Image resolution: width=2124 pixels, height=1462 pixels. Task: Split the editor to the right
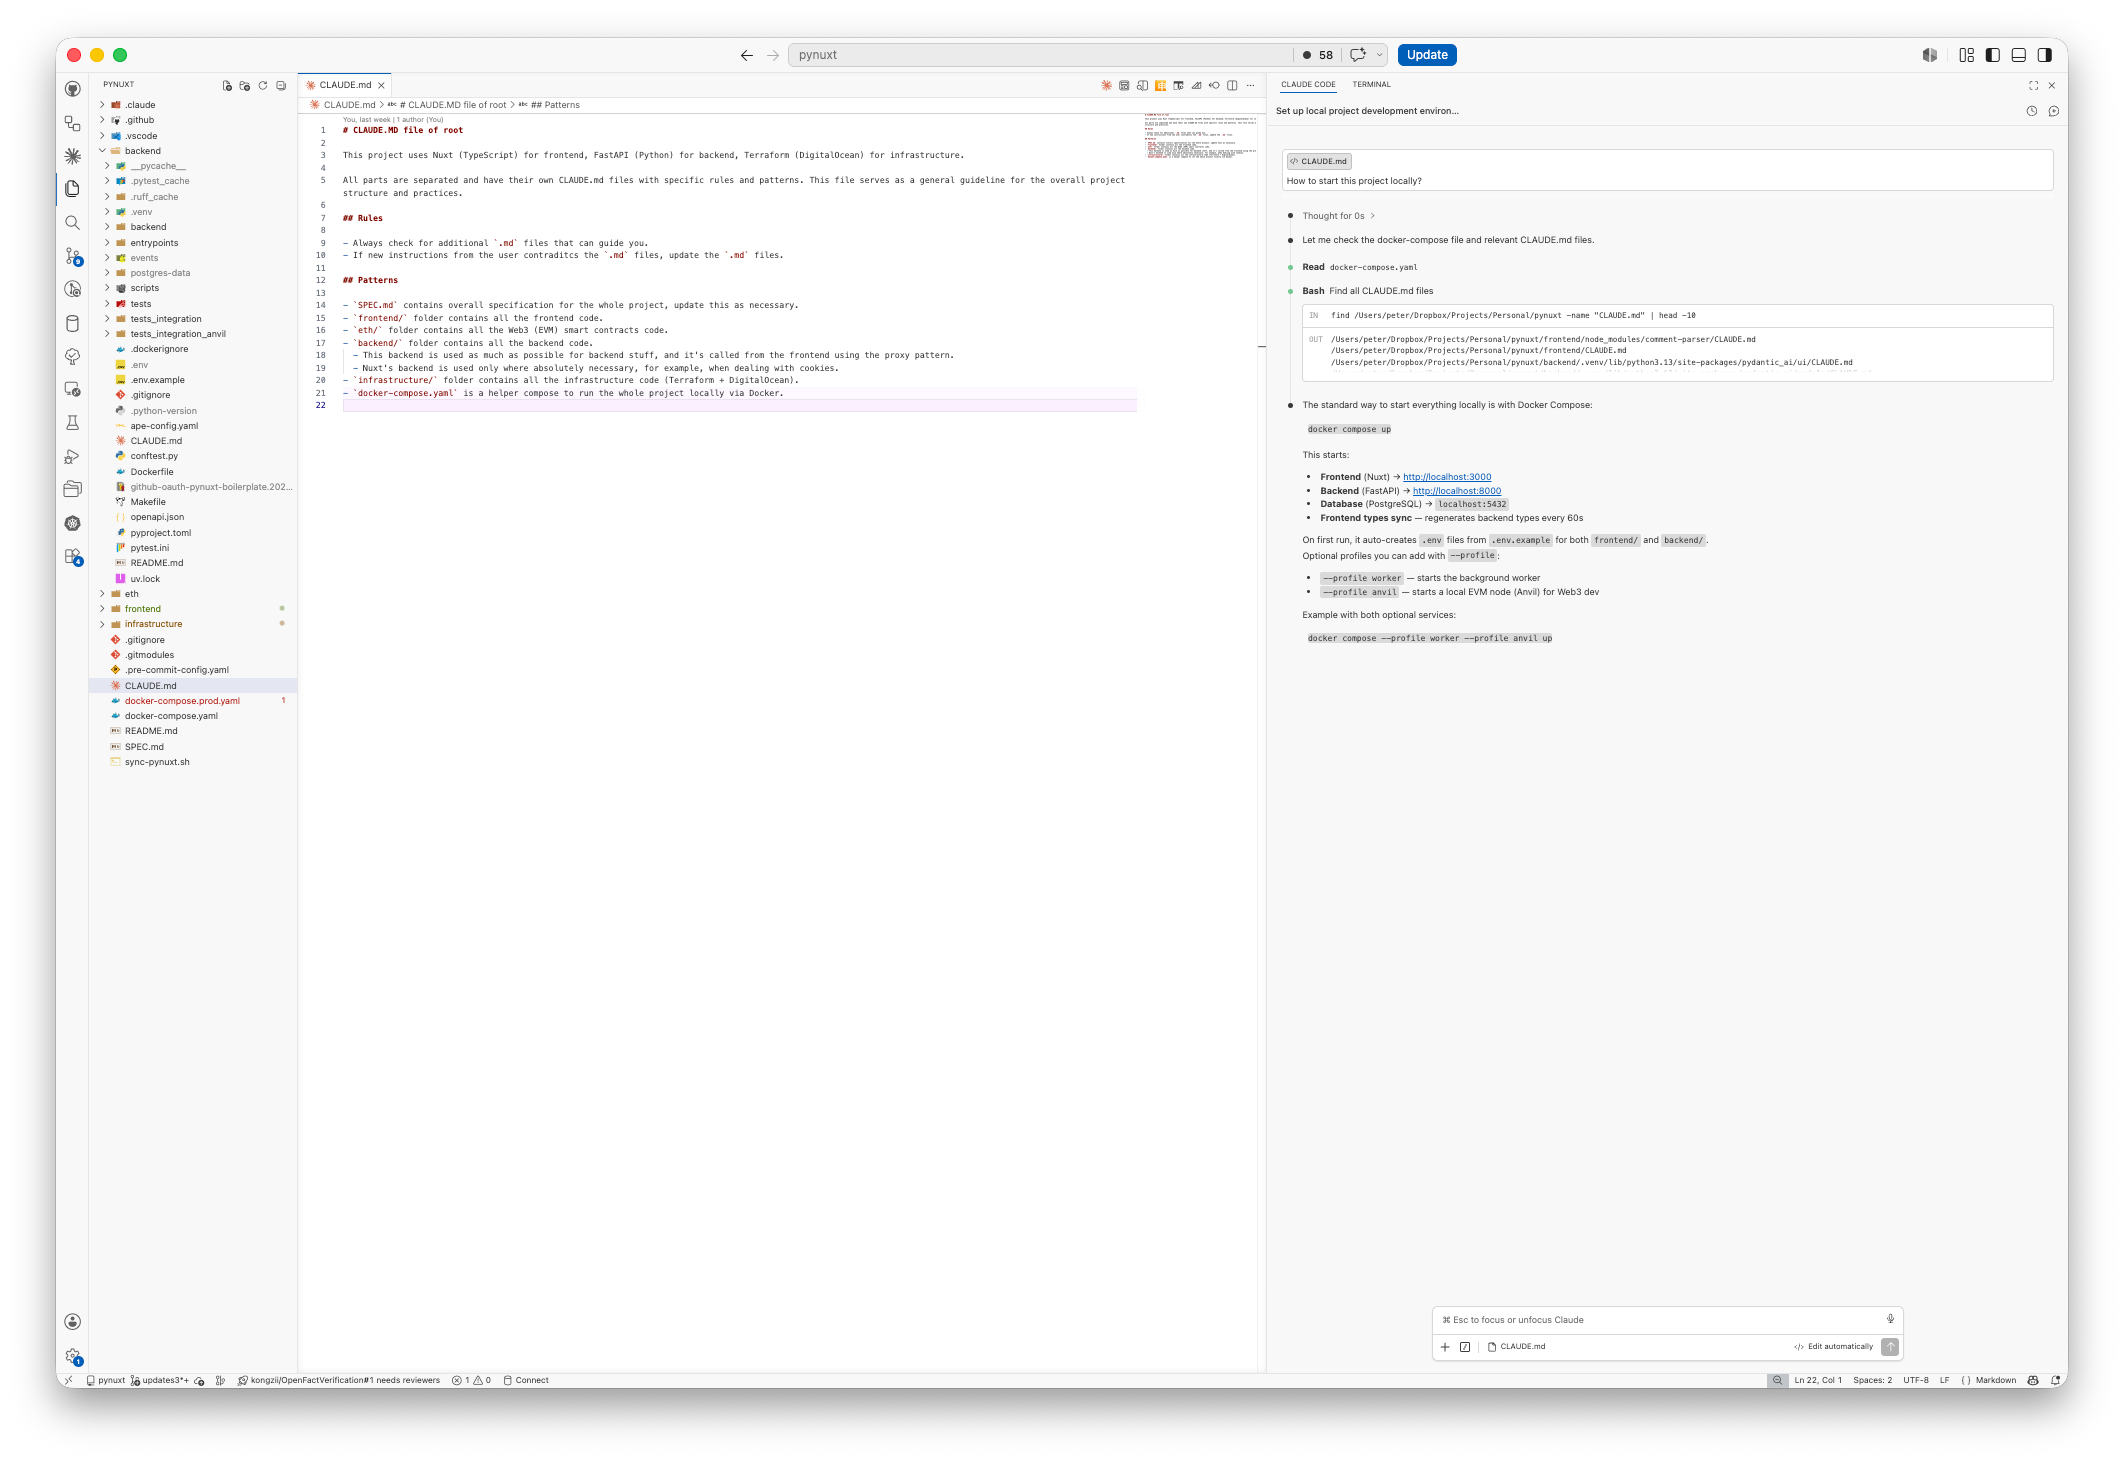coord(1232,85)
